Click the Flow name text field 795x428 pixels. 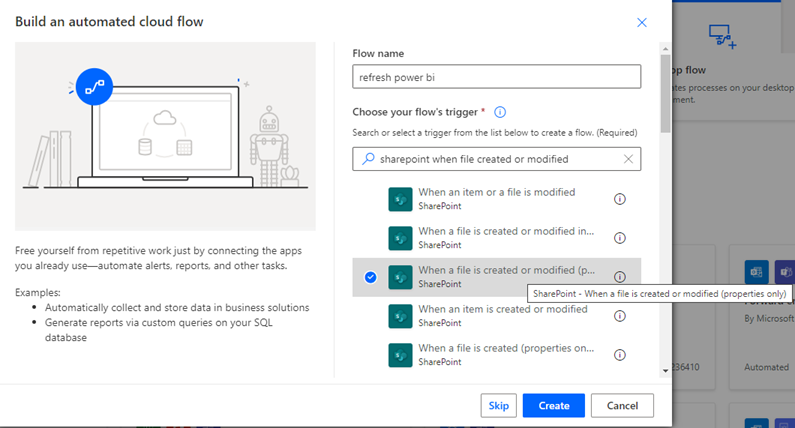(496, 77)
